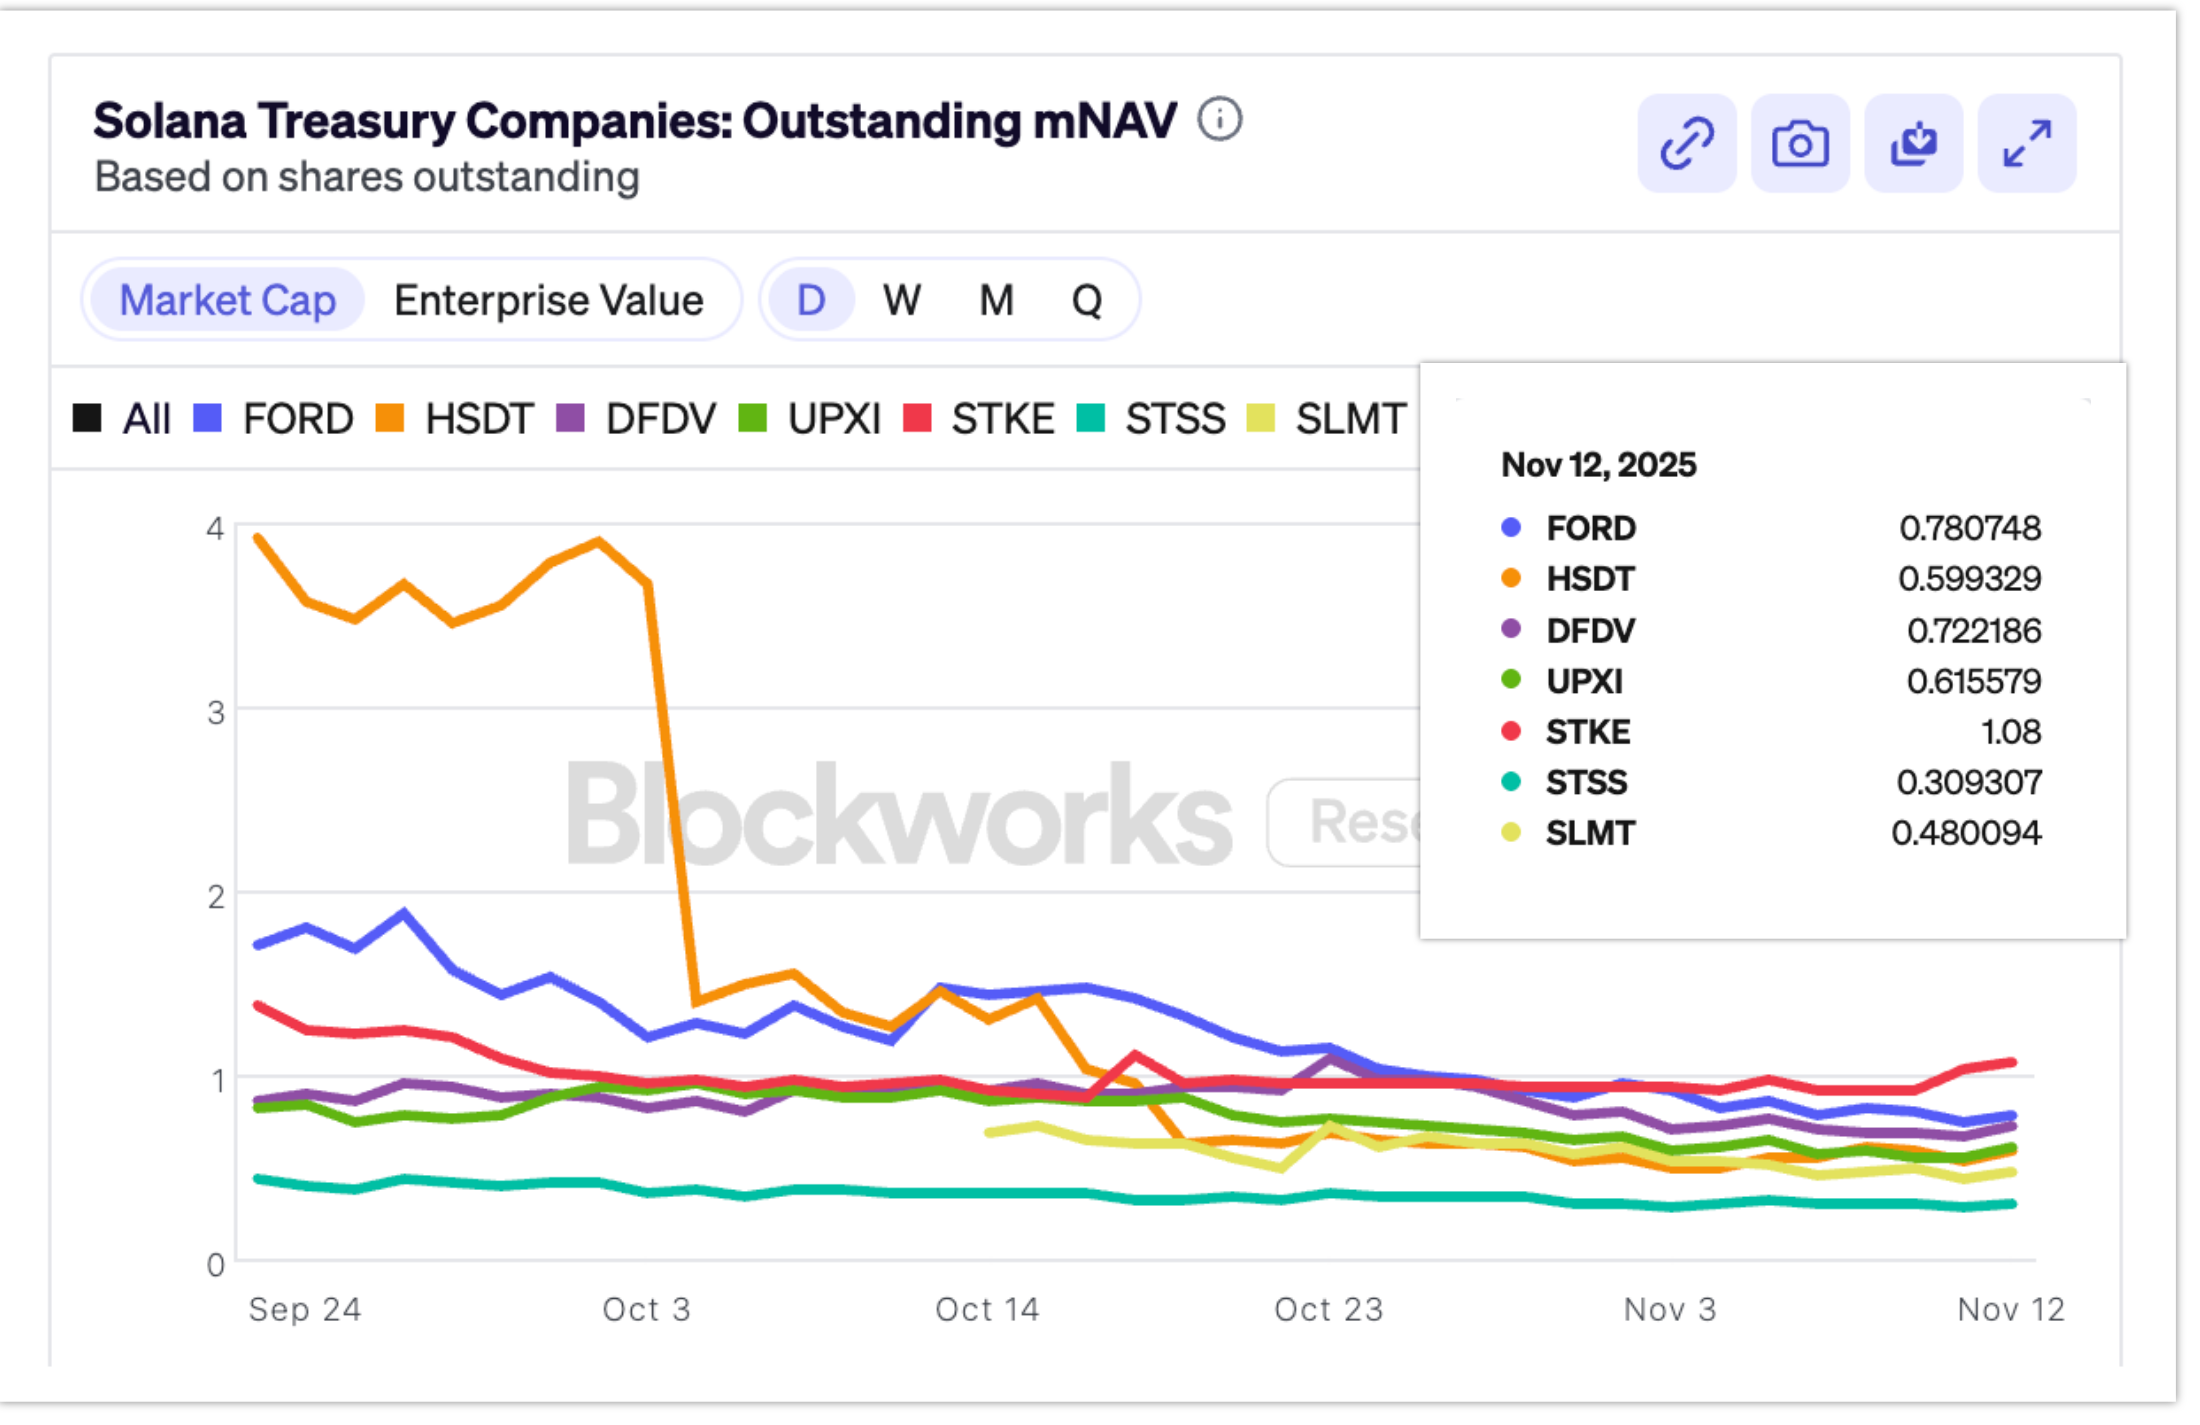
Task: Click the HSDT orange legend swatch
Action: pyautogui.click(x=390, y=419)
